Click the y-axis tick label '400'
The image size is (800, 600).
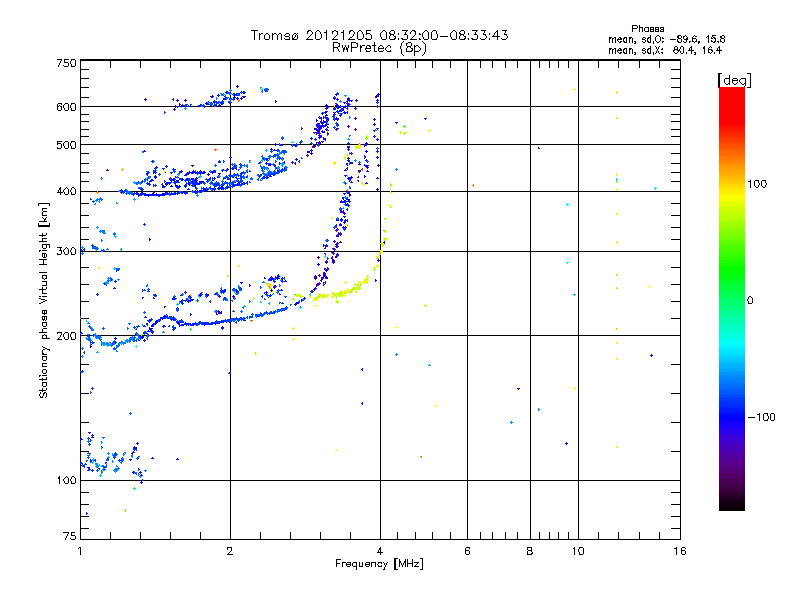click(x=66, y=191)
